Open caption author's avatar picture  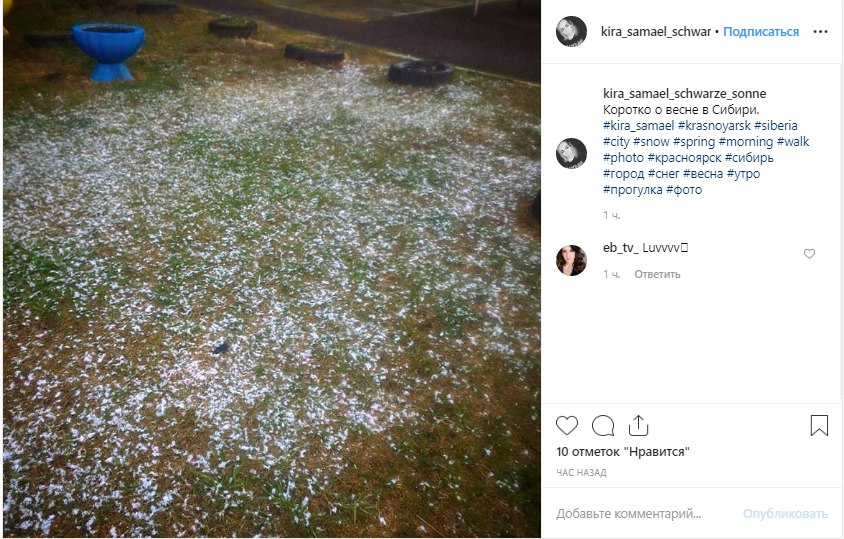point(571,153)
